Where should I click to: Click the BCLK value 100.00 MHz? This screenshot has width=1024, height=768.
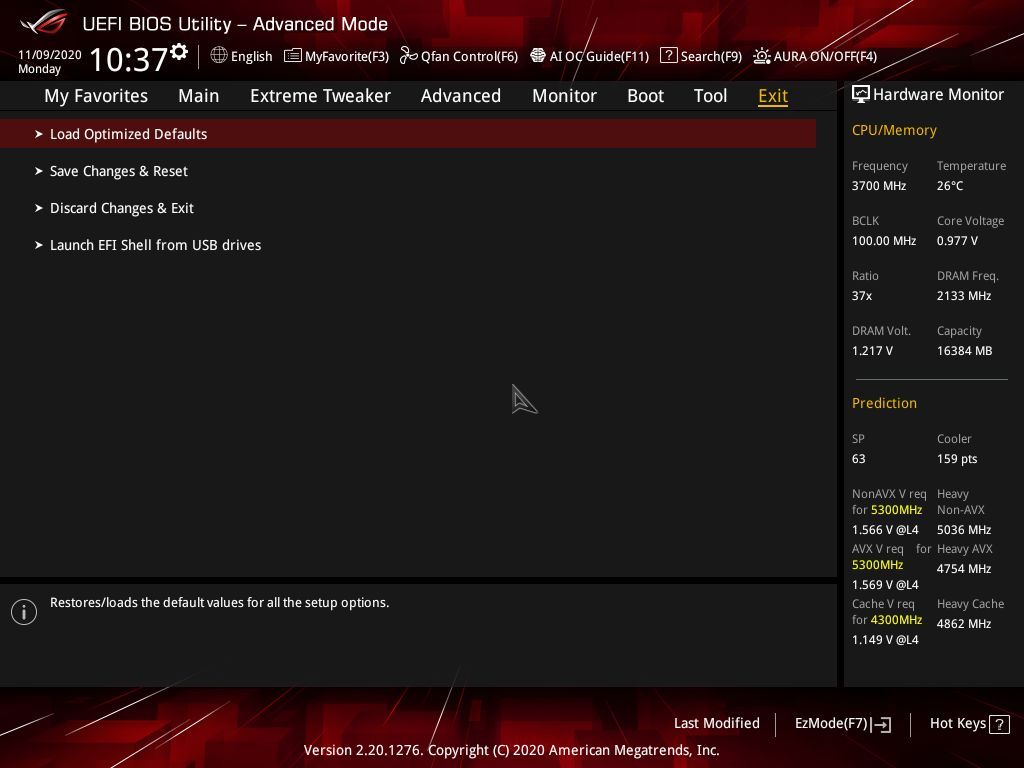tap(884, 241)
